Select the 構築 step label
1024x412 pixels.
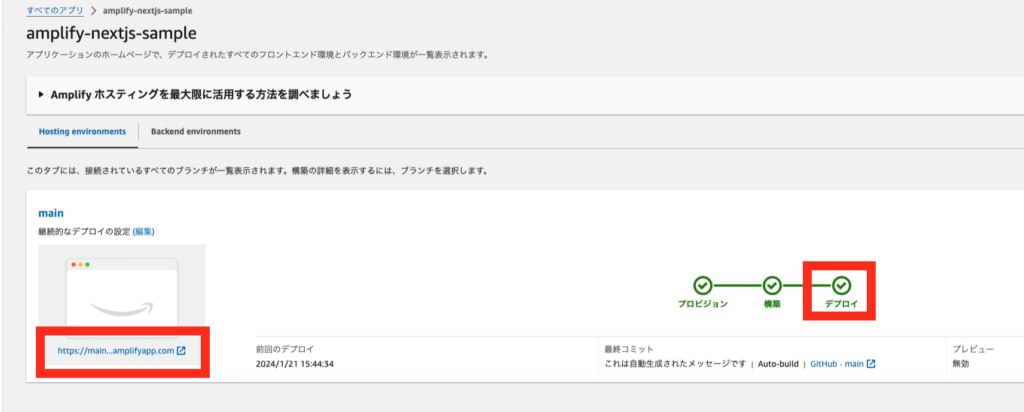(772, 303)
